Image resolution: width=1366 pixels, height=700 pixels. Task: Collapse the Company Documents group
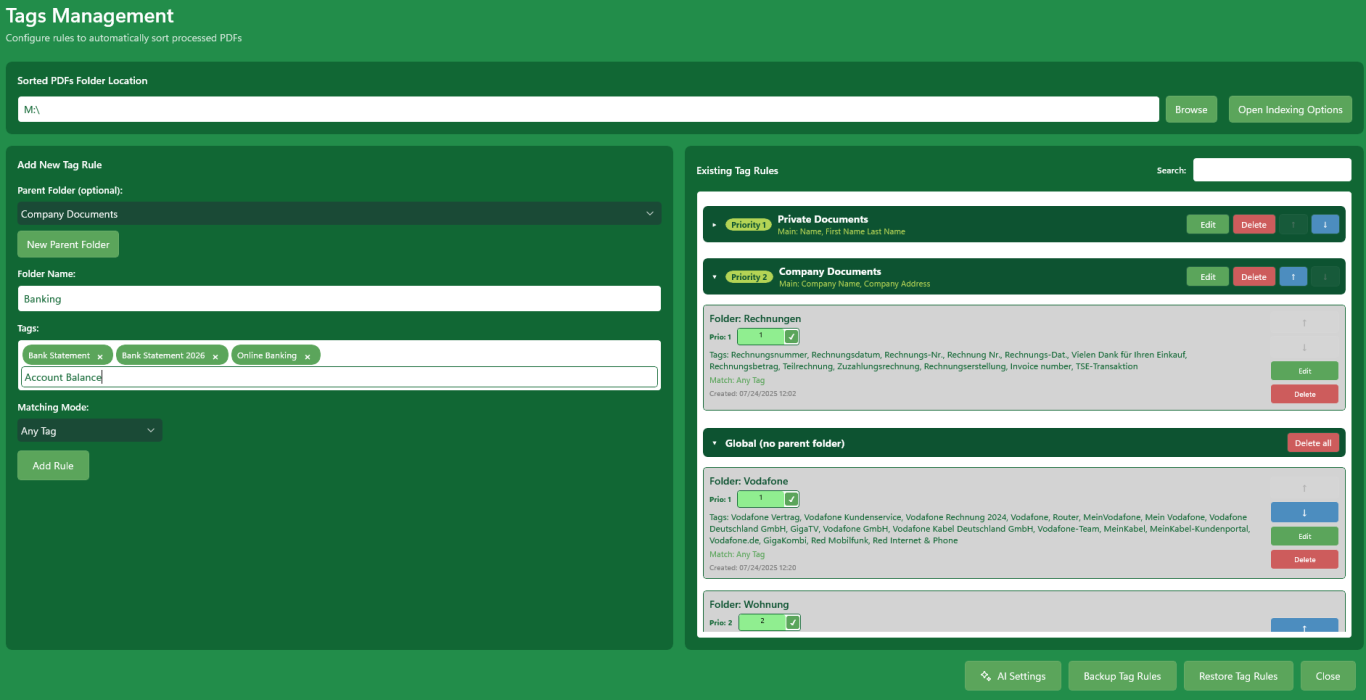714,277
